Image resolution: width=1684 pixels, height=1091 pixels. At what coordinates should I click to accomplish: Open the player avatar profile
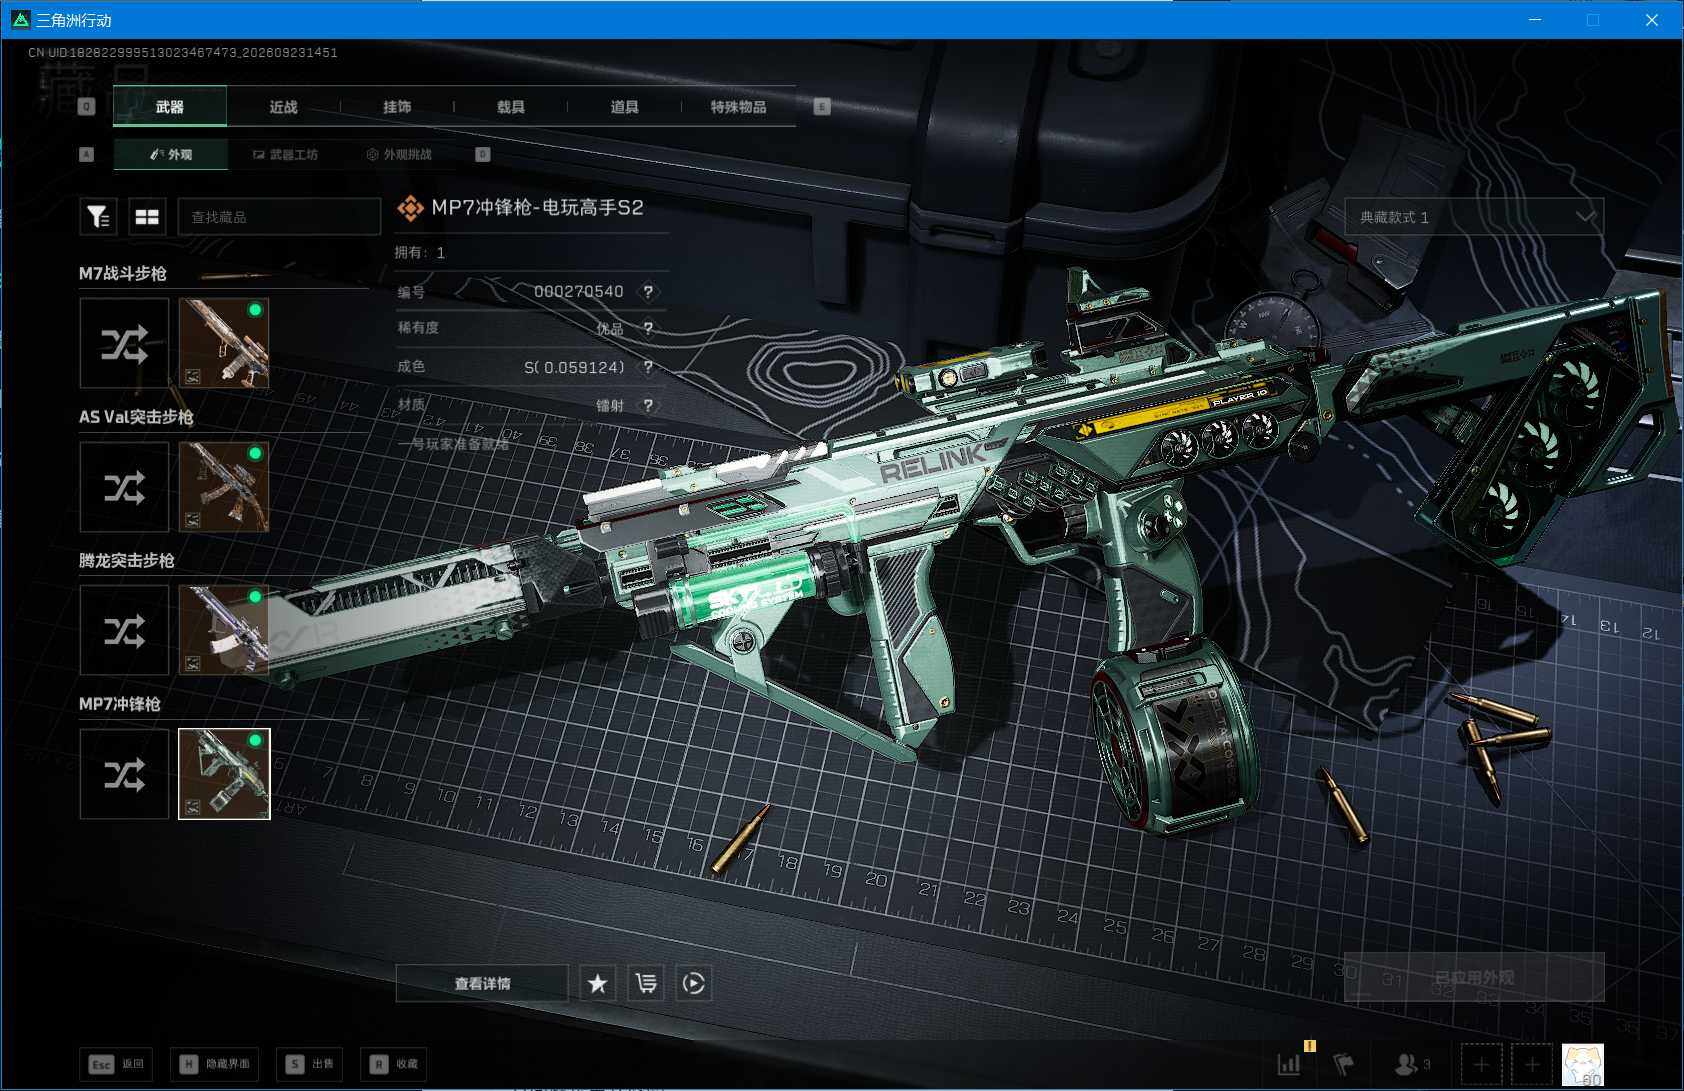1583,1065
